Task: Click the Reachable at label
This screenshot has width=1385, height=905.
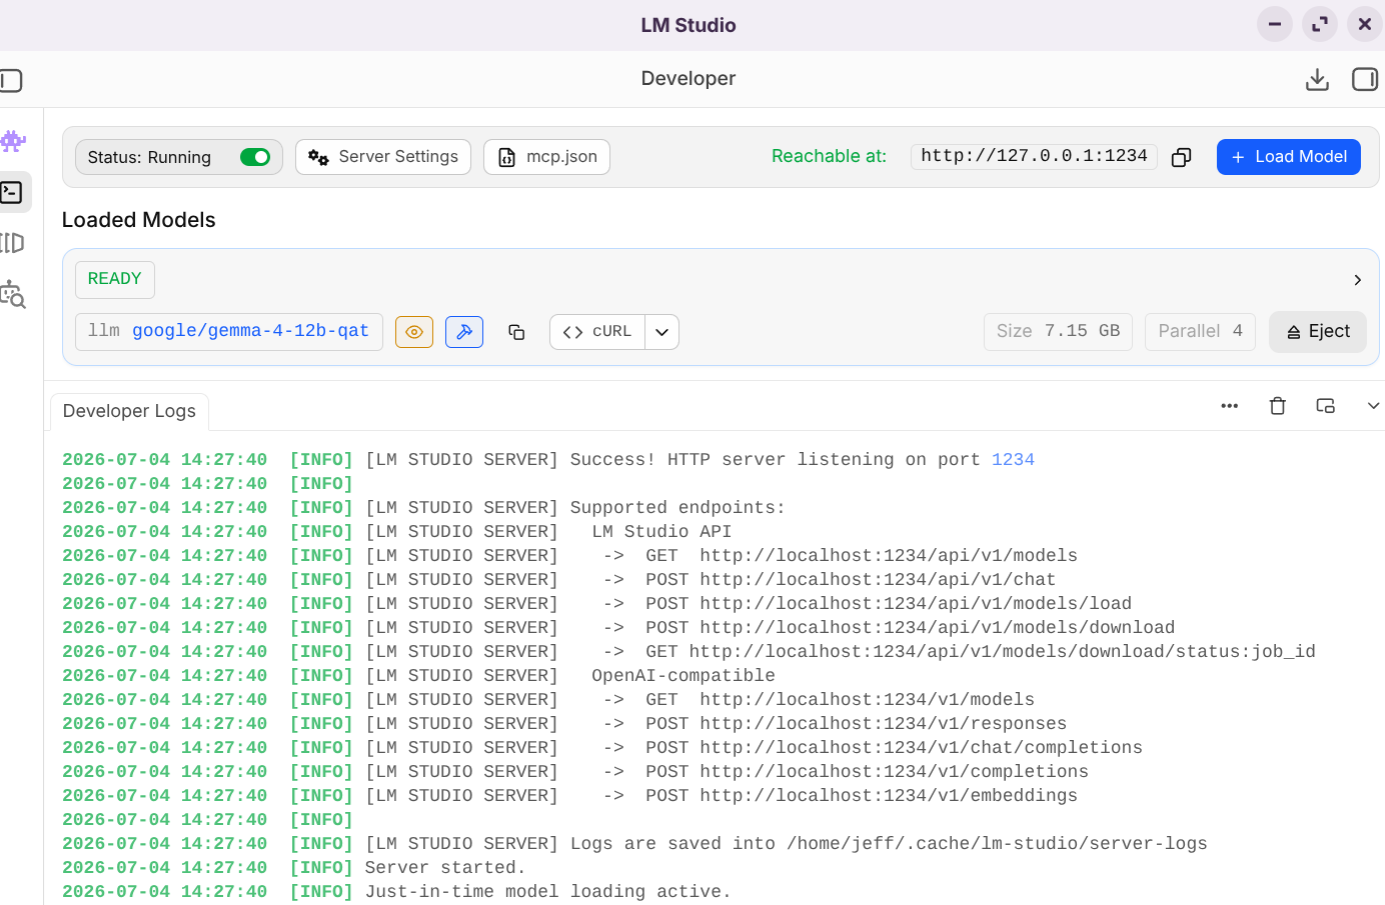Action: pyautogui.click(x=829, y=156)
